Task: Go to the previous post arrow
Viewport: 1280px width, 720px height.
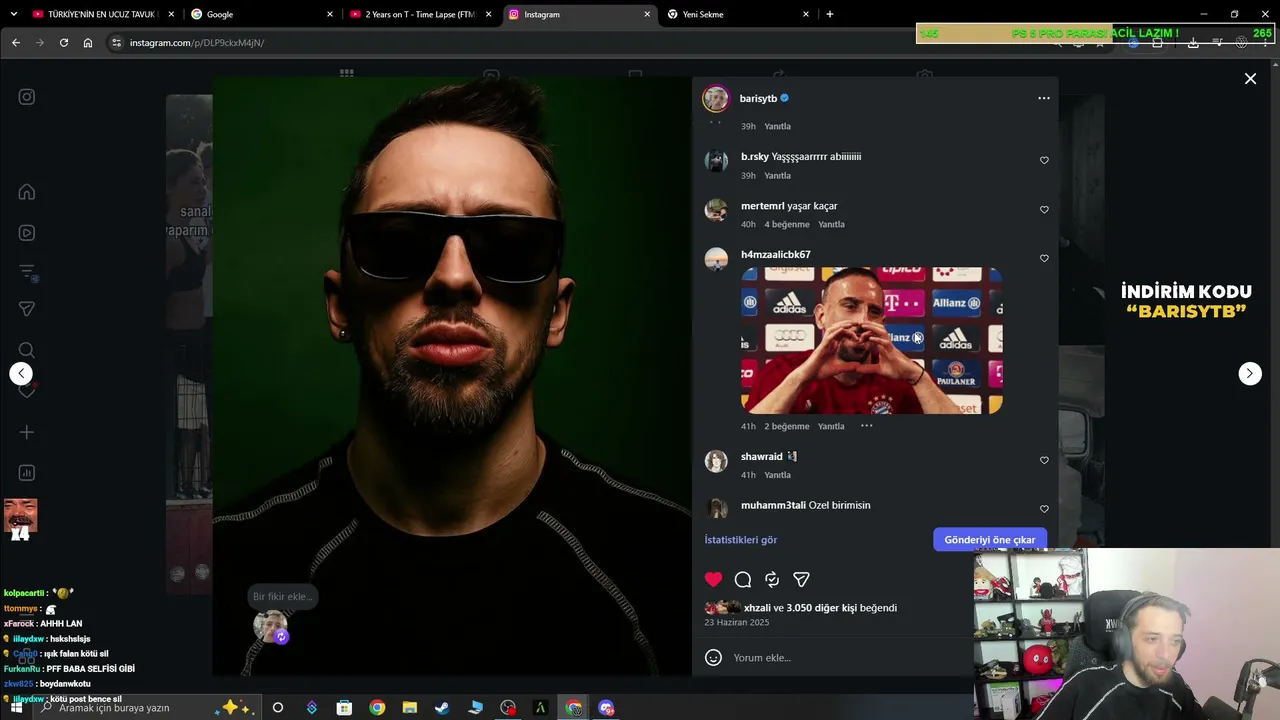Action: click(x=21, y=373)
